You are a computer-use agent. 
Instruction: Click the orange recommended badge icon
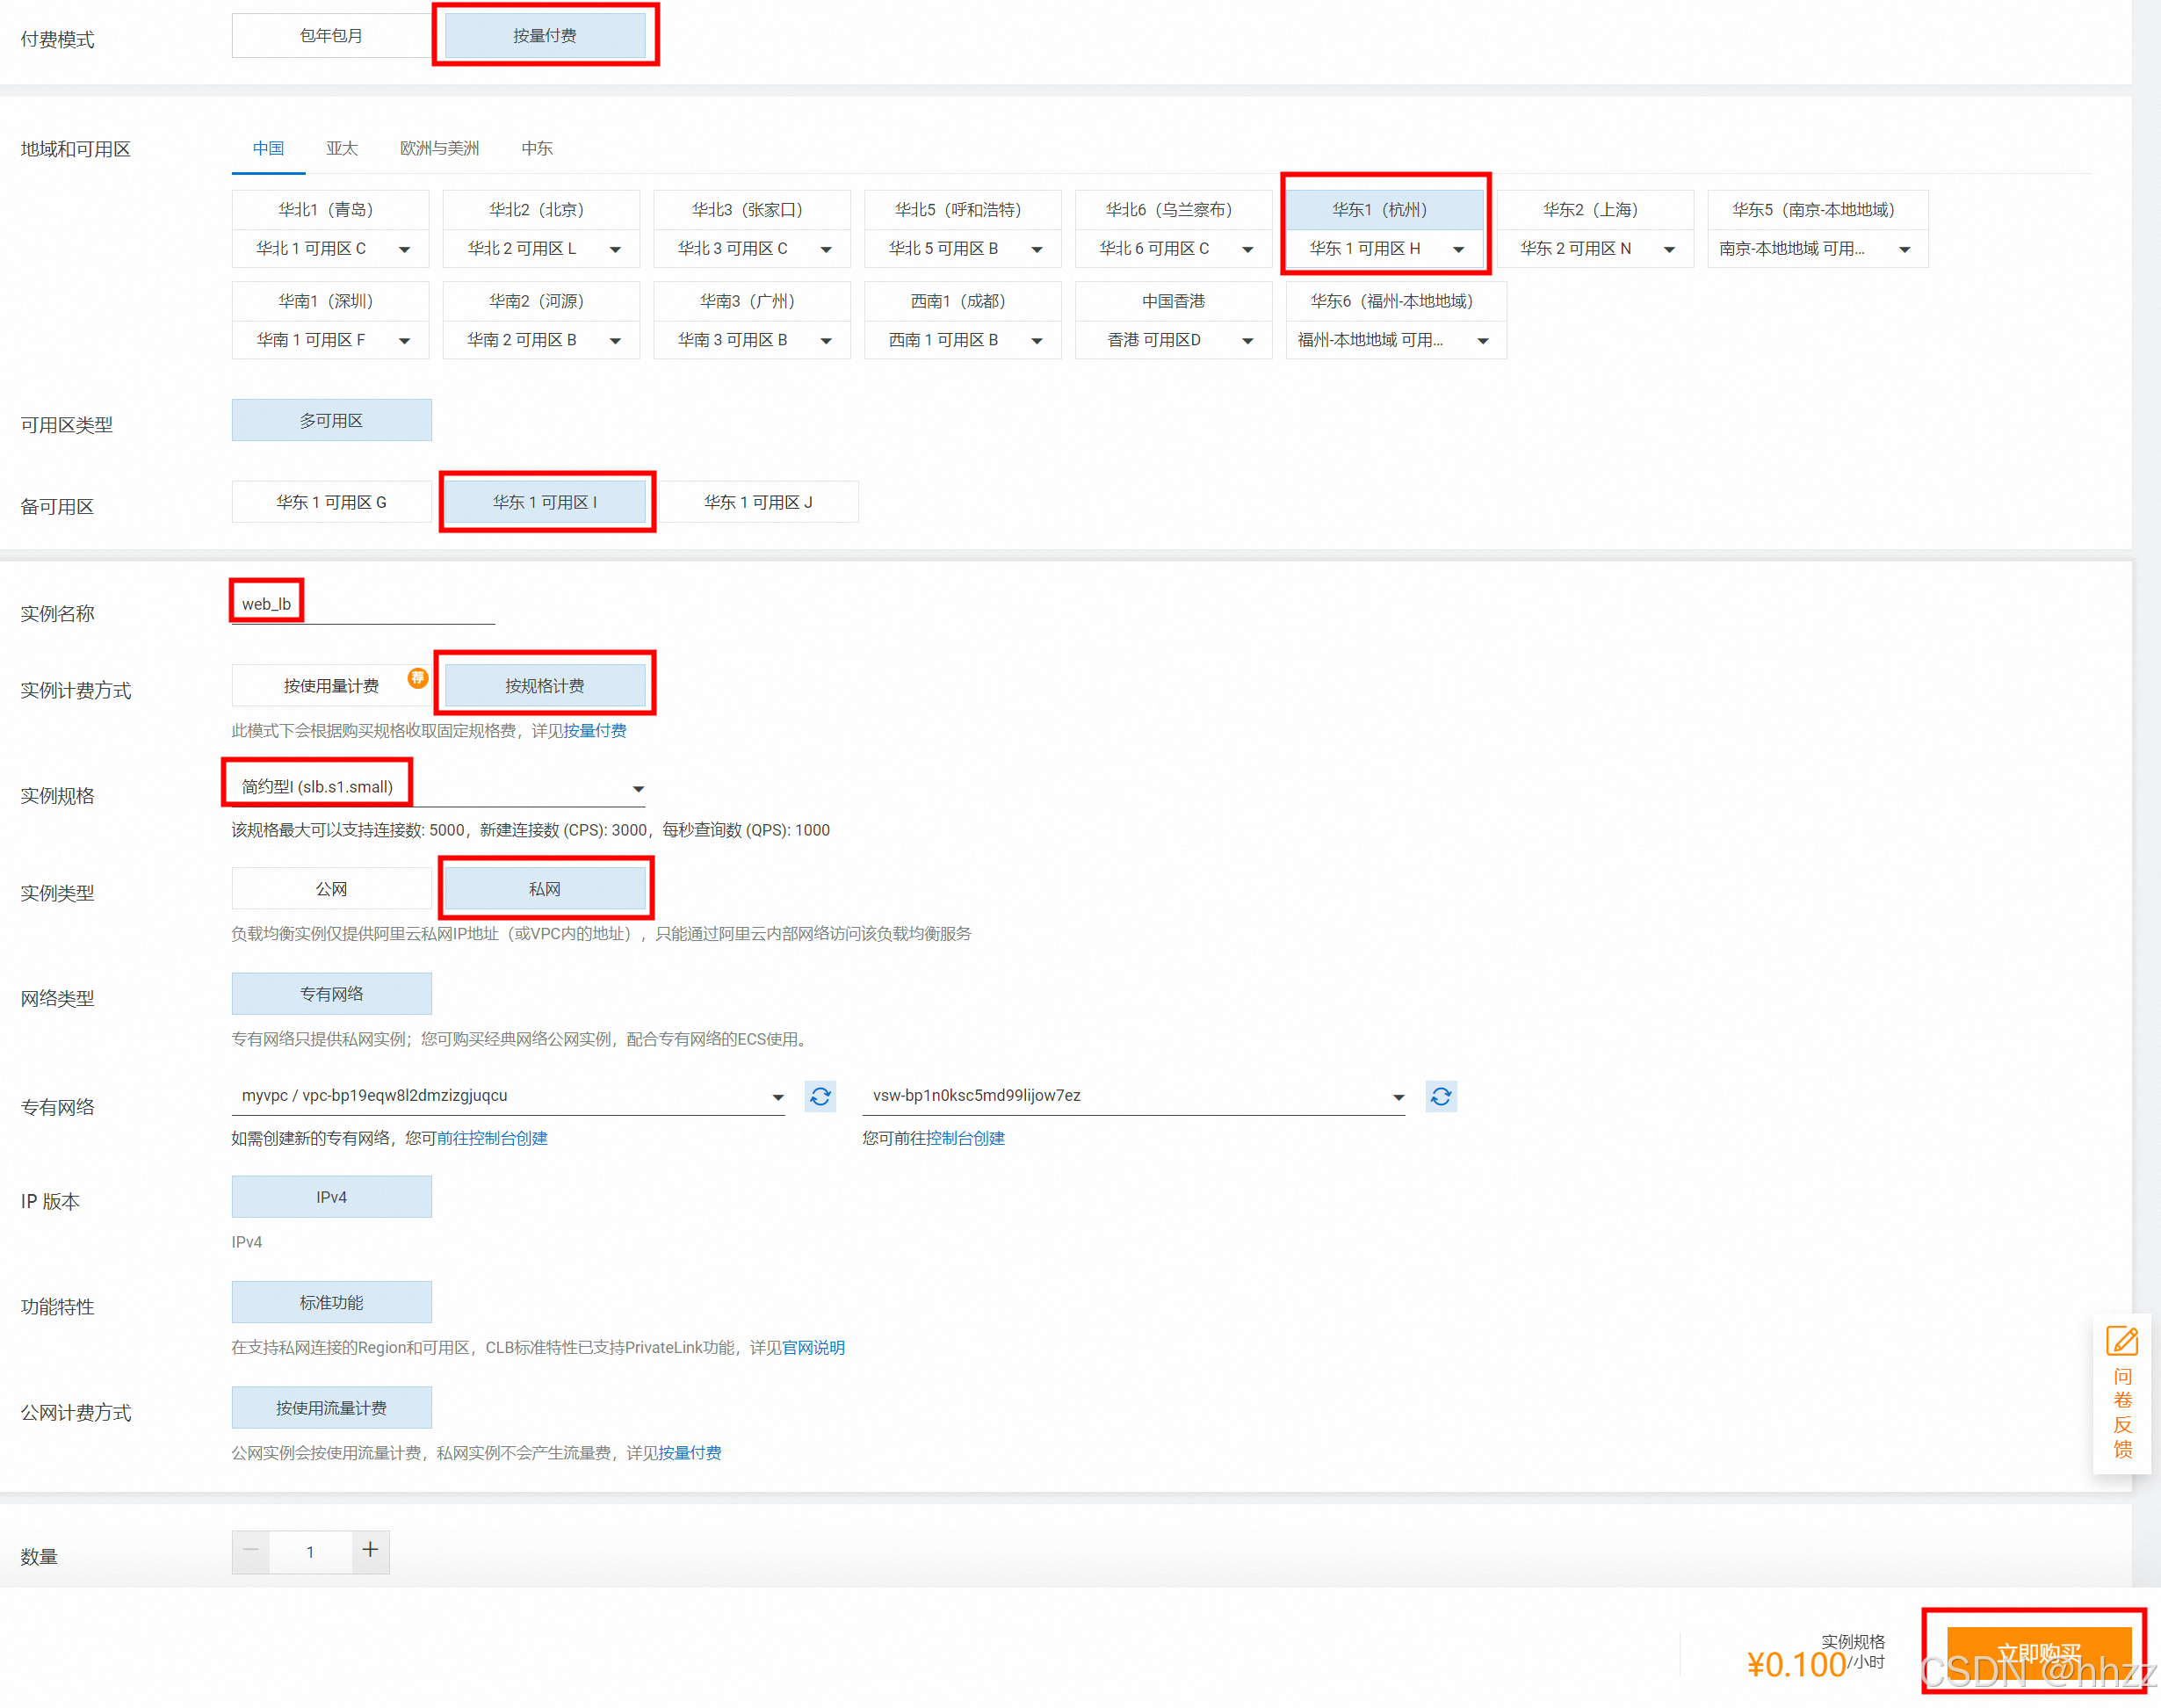(417, 678)
